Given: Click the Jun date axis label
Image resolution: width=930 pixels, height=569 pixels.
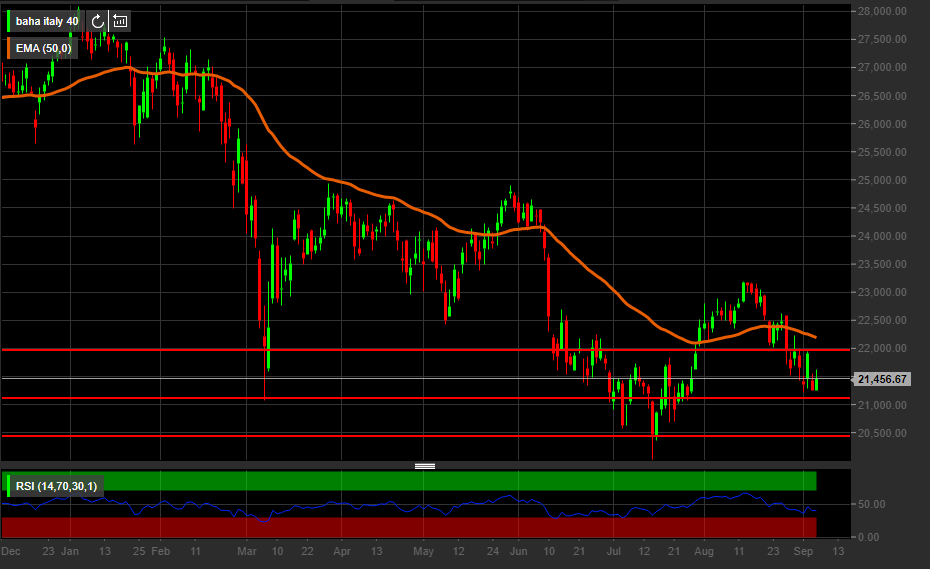Looking at the screenshot, I should coord(518,551).
